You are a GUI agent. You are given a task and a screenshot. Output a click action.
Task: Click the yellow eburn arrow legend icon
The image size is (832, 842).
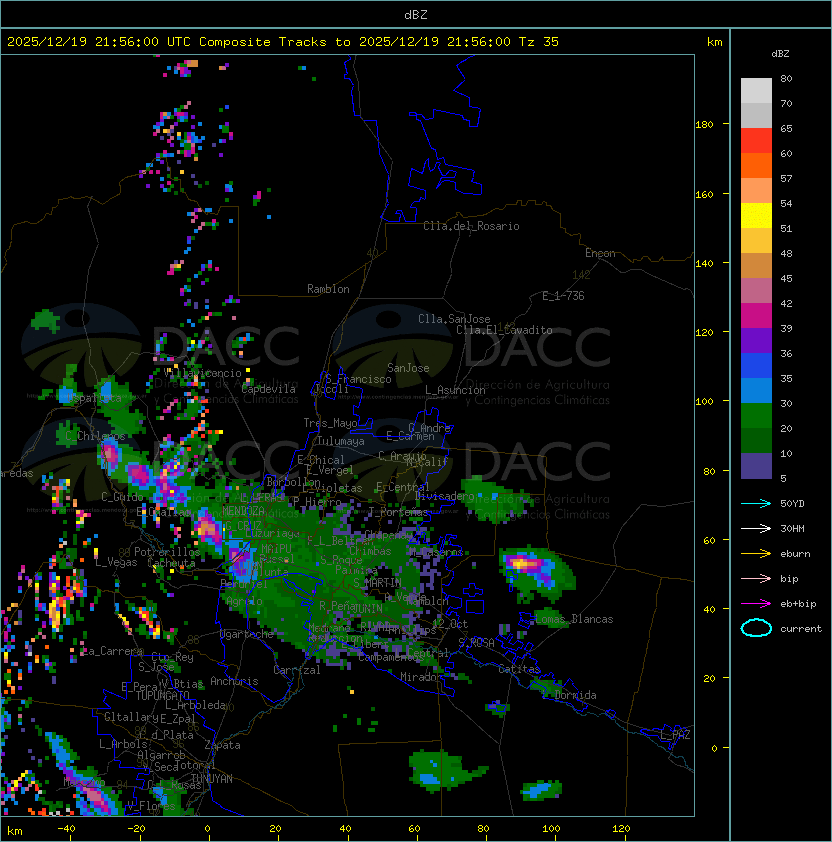[x=756, y=554]
